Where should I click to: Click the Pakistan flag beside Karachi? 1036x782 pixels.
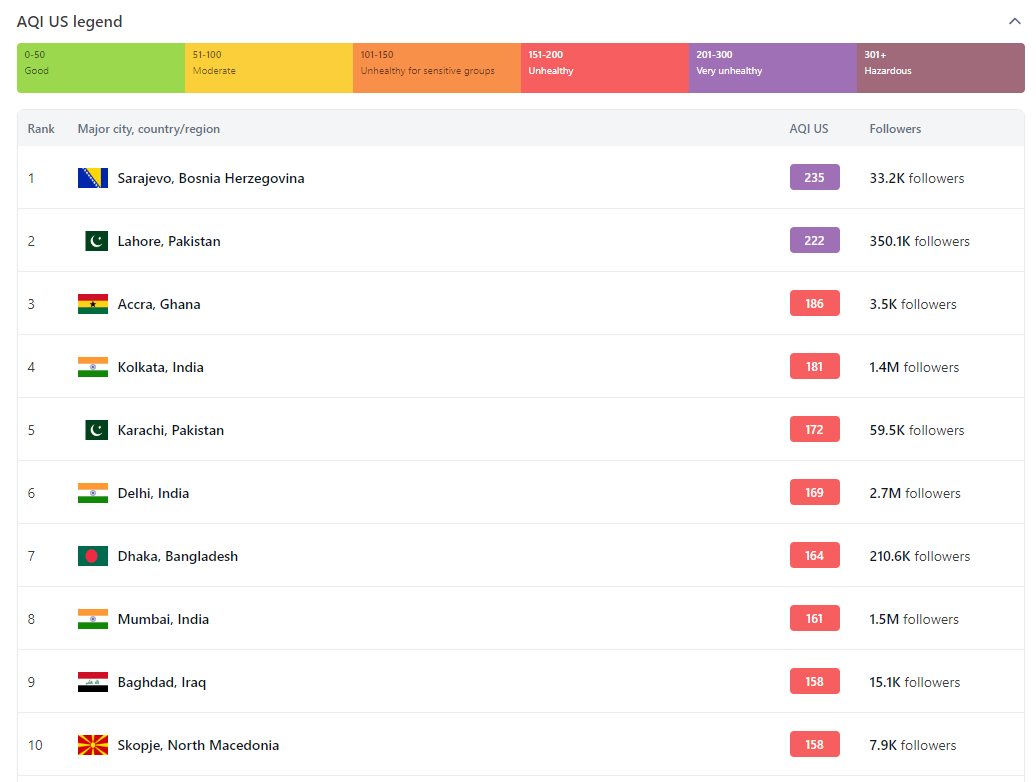point(96,430)
